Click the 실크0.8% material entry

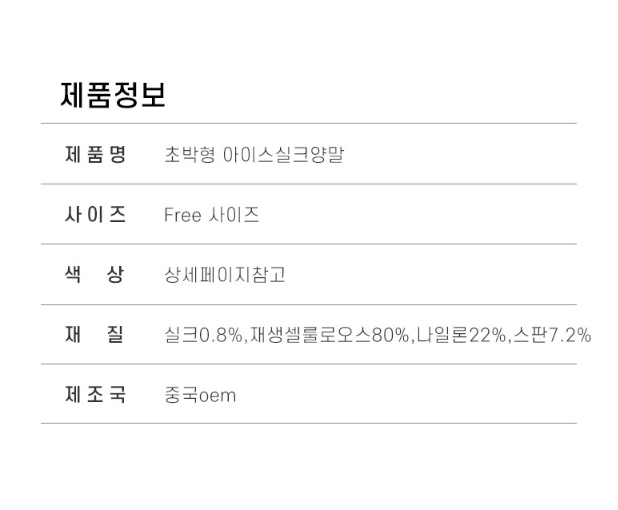204,335
